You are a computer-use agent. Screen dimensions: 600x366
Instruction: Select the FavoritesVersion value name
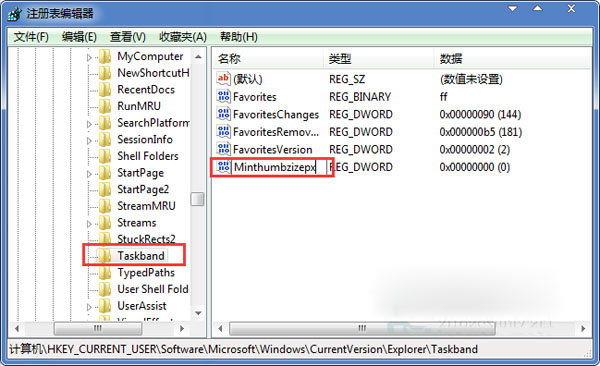272,150
